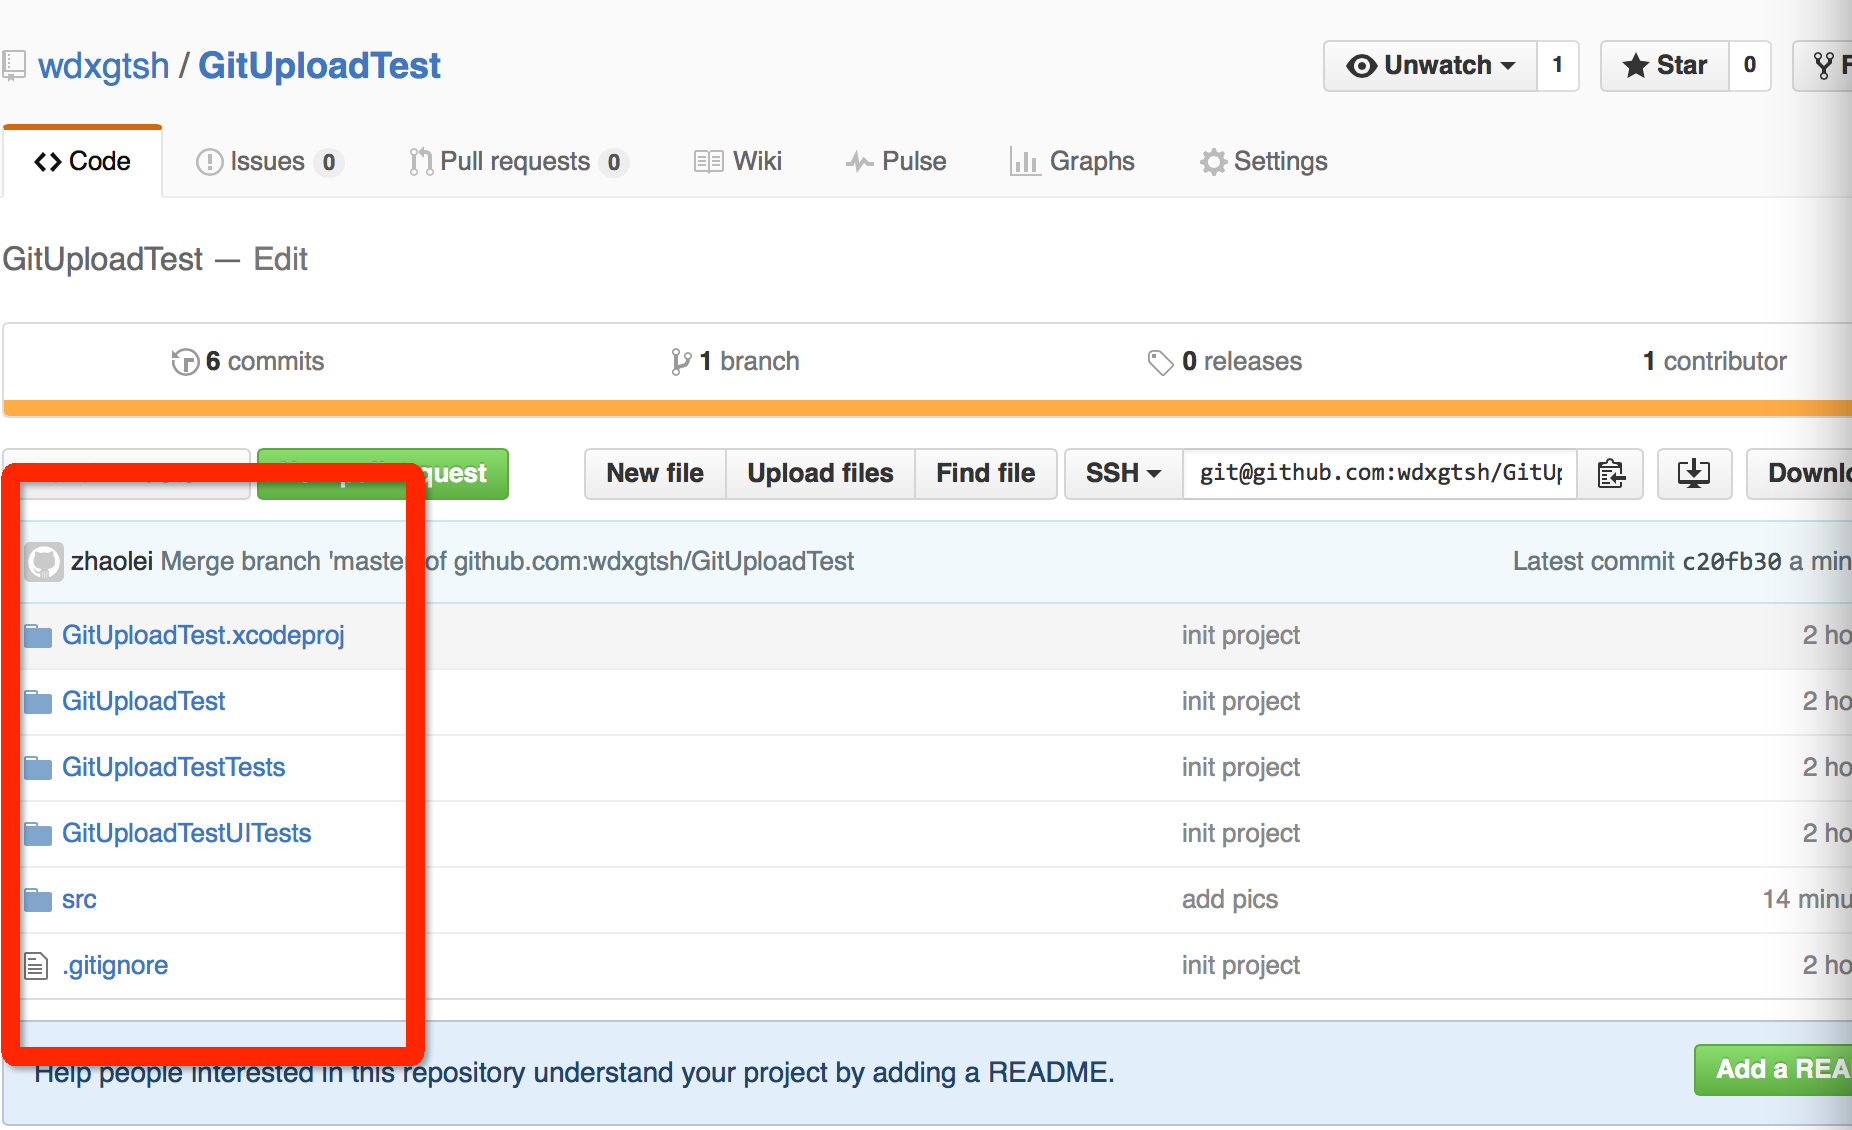
Task: Open the Merge branch commit message link
Action: click(507, 562)
